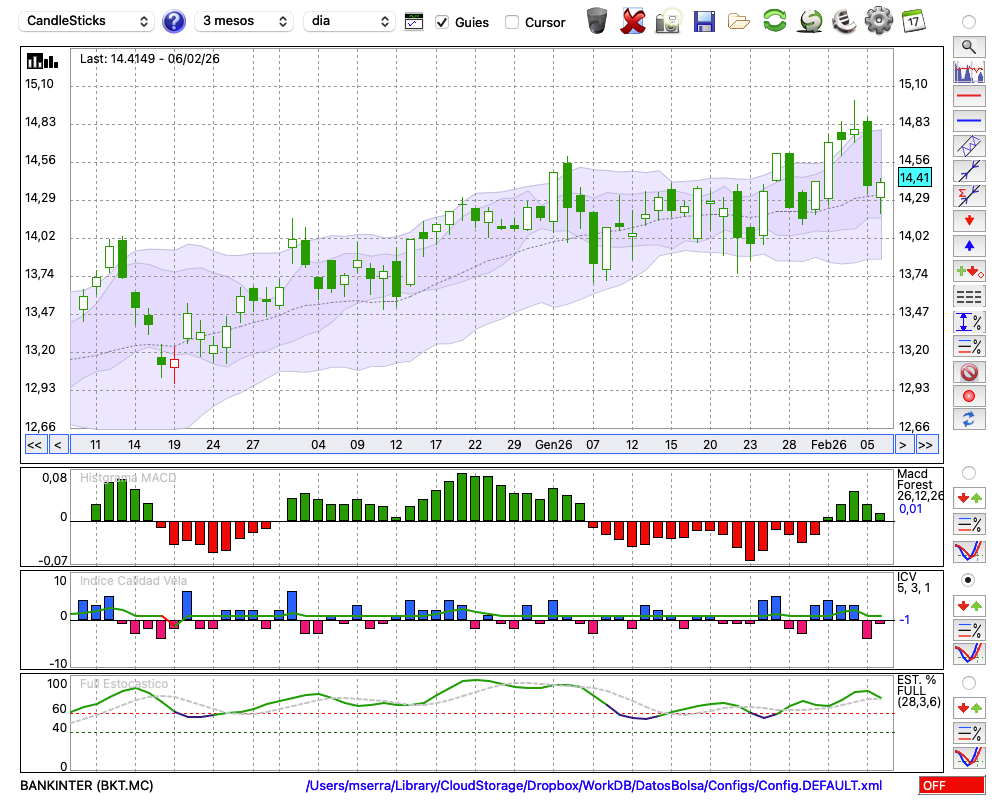This screenshot has height=800, width=1000.
Task: Click the red down arrow marker tool
Action: 969,221
